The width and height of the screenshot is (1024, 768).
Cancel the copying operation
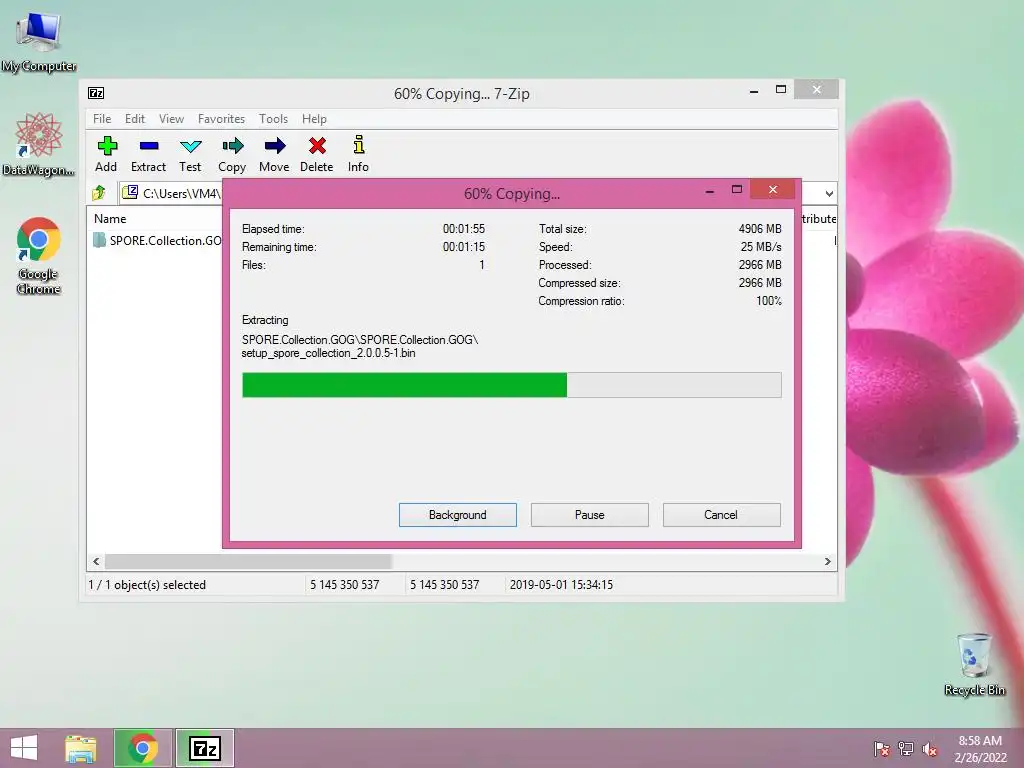(721, 515)
